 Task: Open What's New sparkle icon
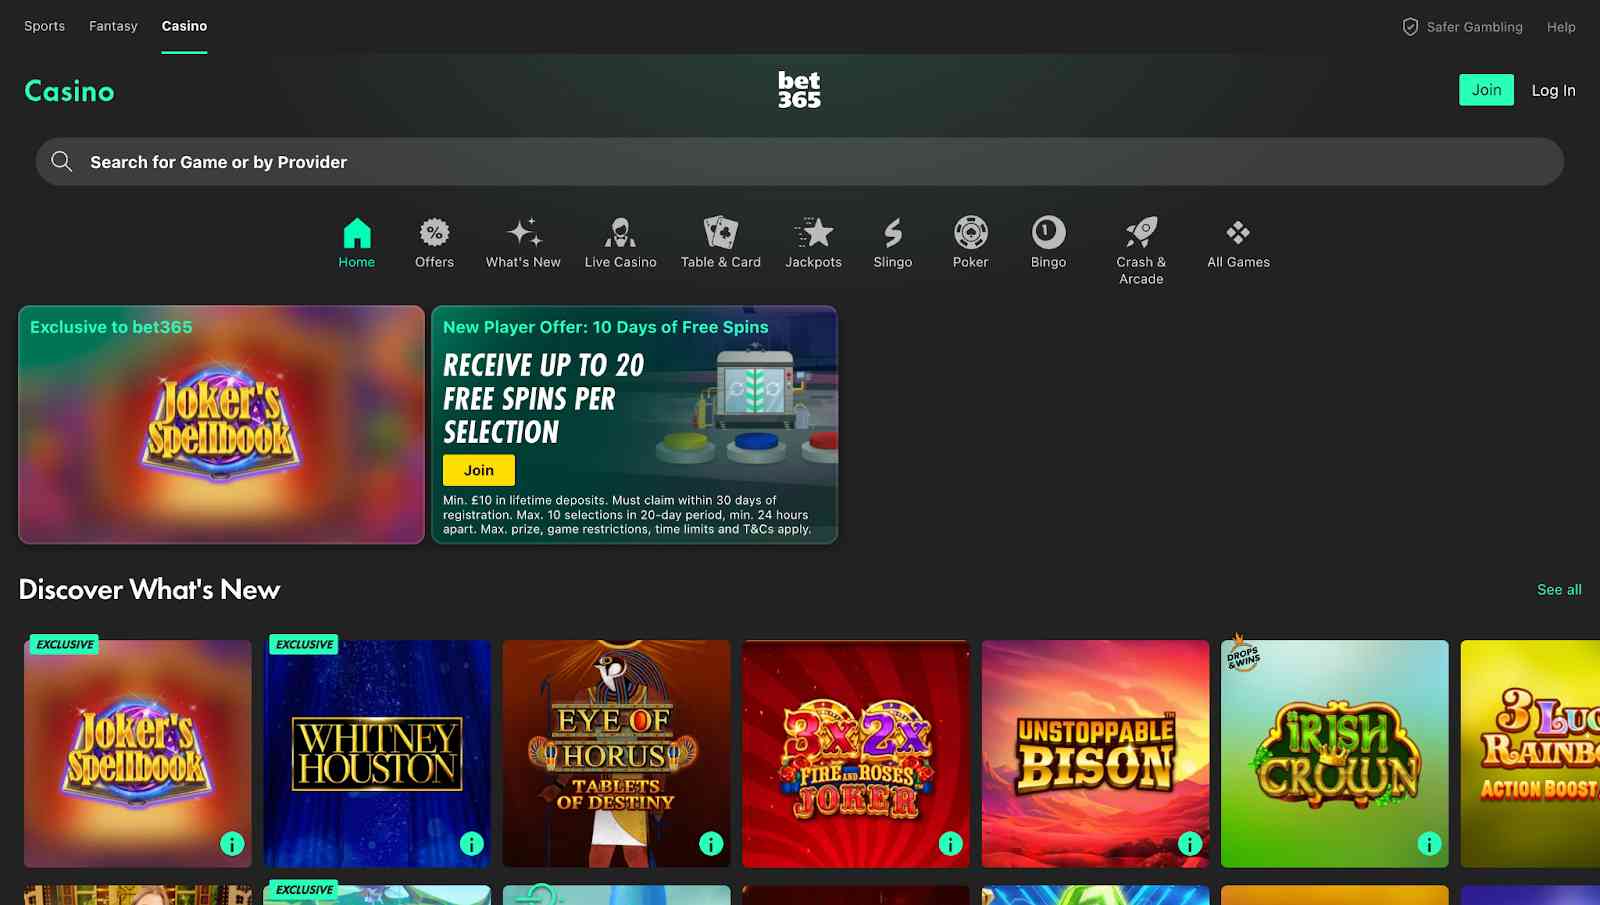(x=523, y=233)
